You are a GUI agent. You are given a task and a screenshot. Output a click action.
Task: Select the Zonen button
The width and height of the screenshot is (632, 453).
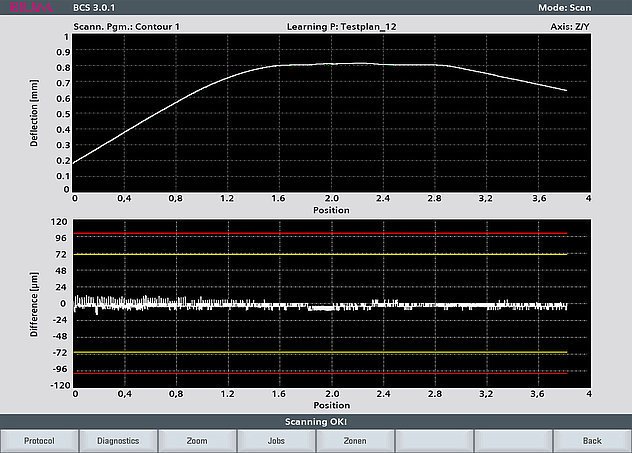tap(355, 440)
